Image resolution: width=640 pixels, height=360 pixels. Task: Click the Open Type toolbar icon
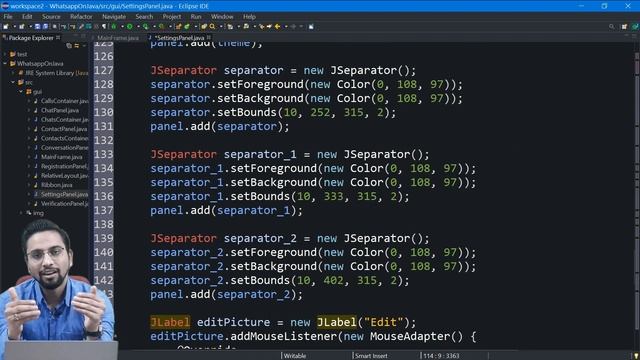[x=204, y=27]
